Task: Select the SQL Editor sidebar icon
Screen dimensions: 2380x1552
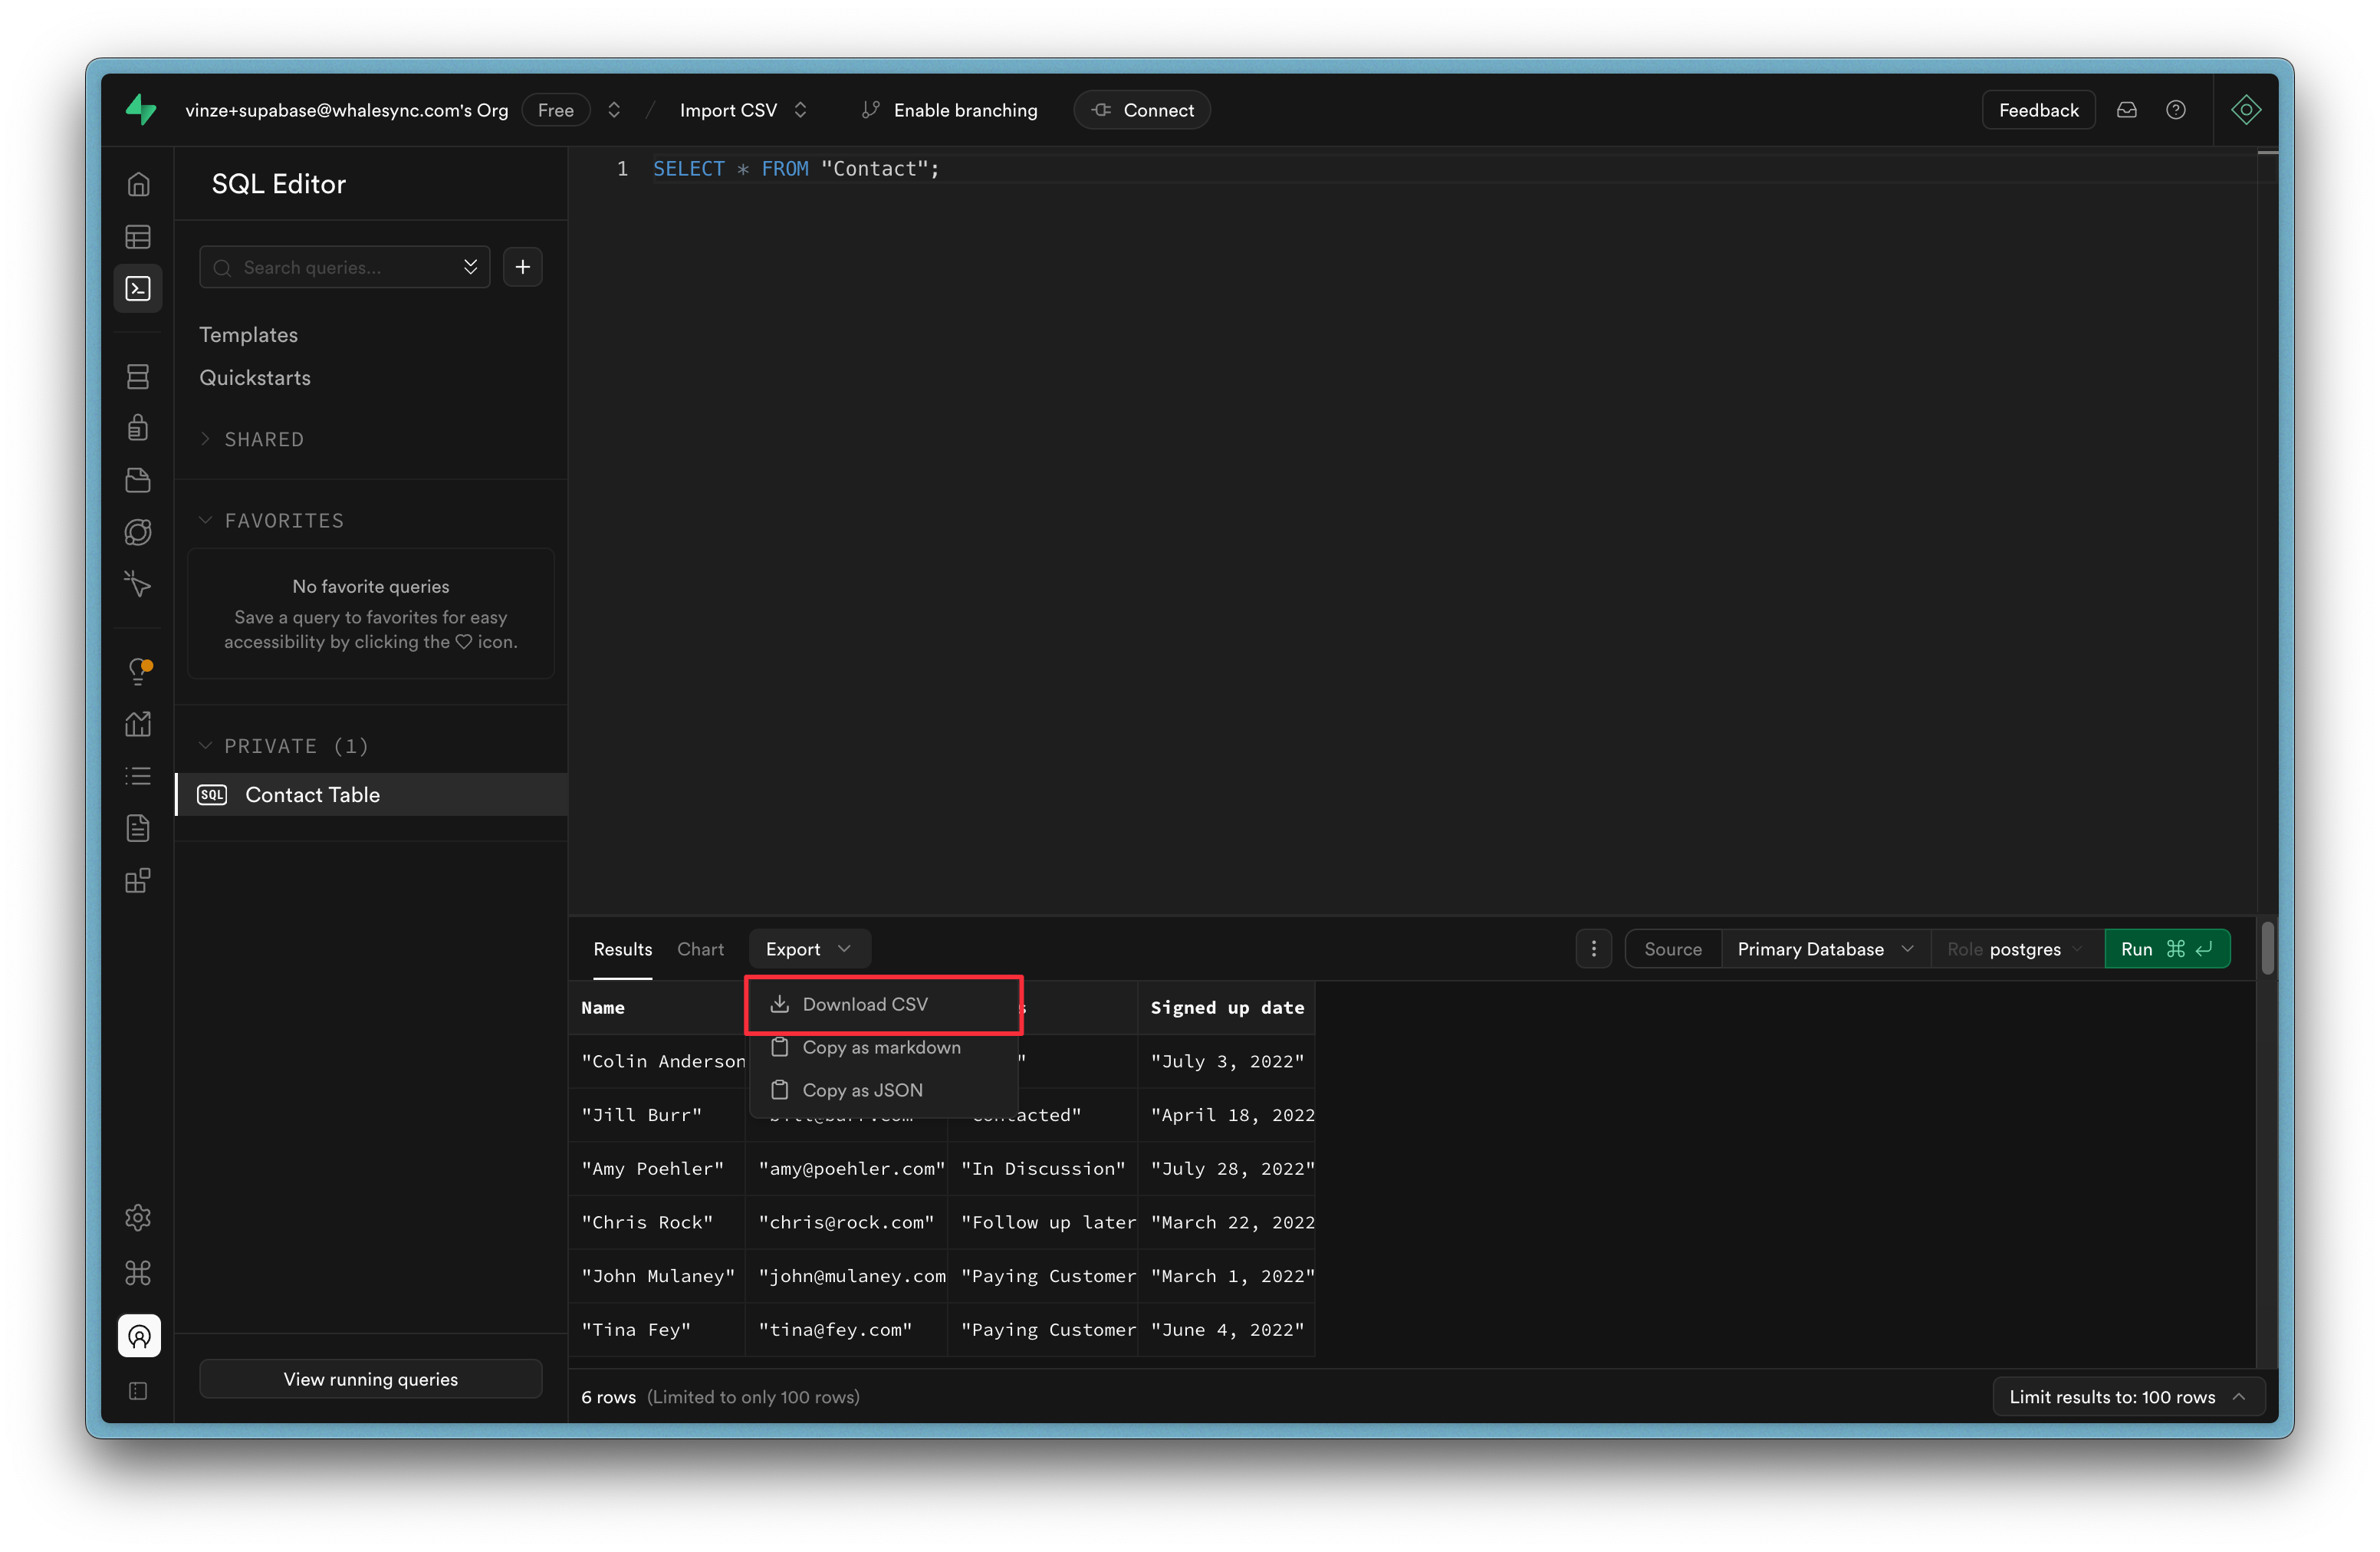Action: point(138,289)
